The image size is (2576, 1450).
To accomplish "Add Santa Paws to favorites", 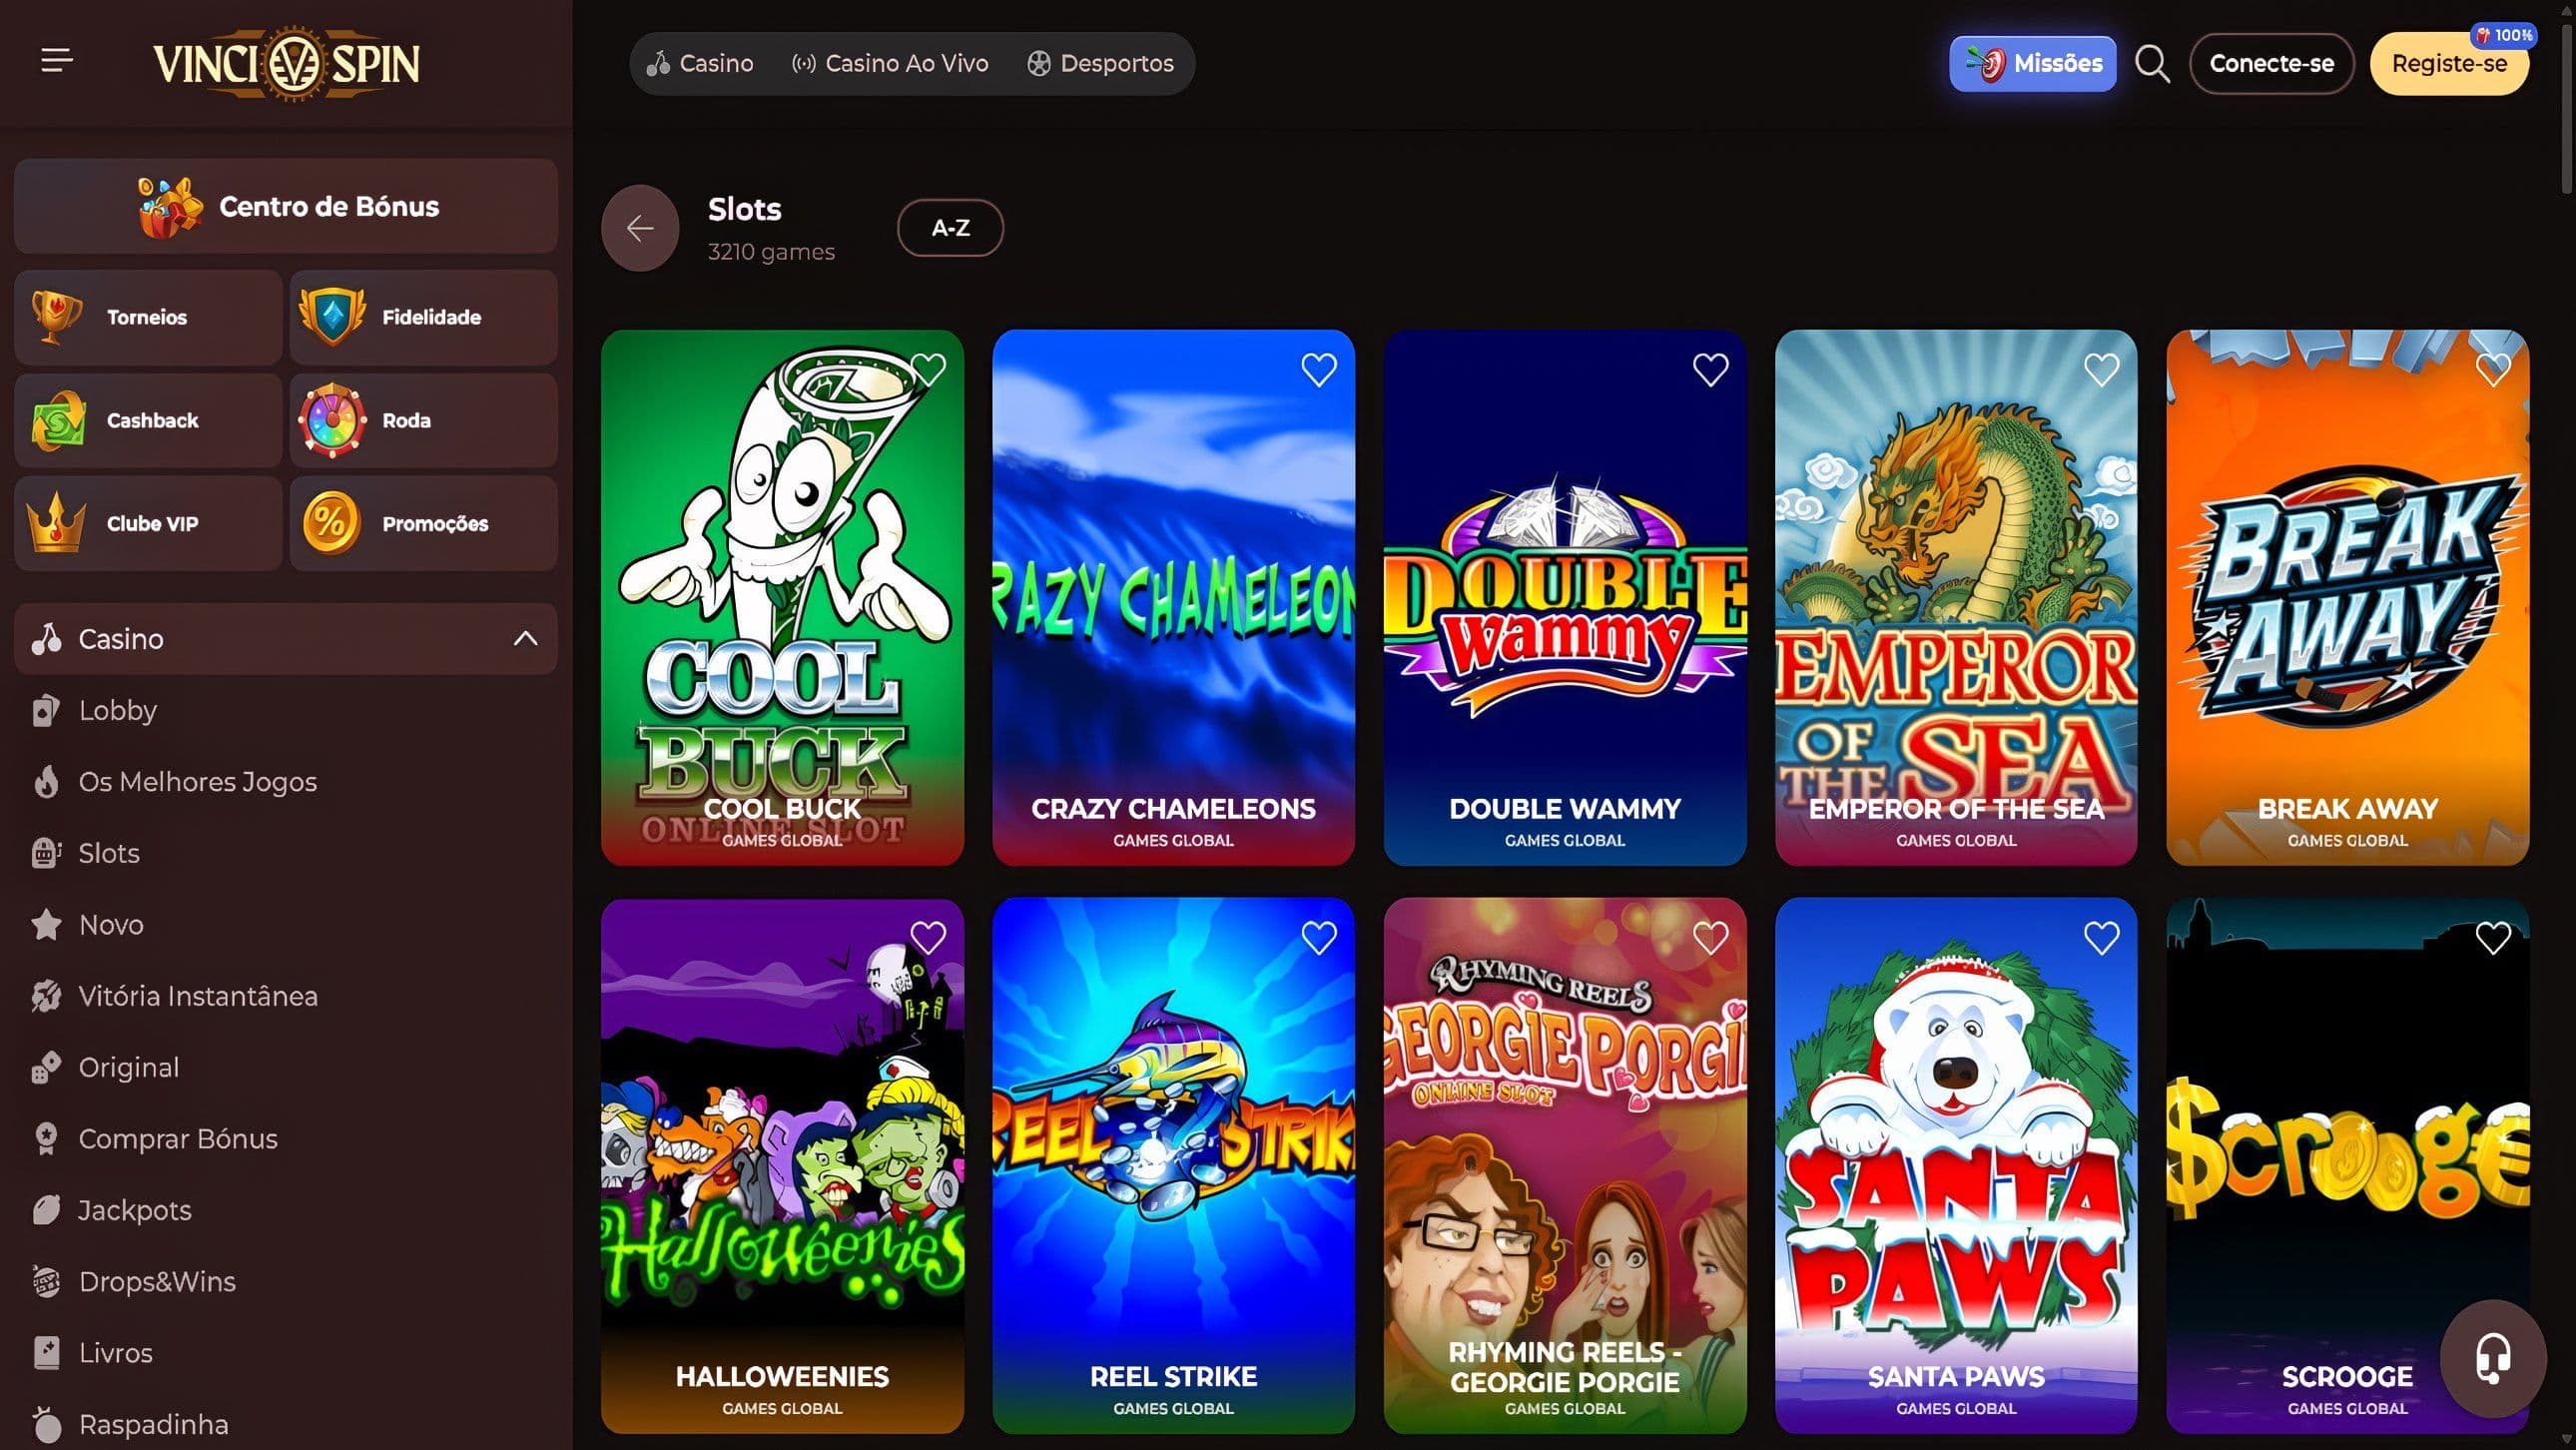I will [2101, 938].
